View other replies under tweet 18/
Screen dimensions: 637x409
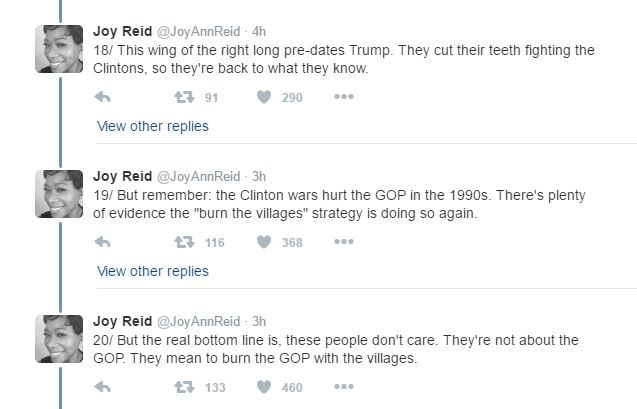[153, 126]
